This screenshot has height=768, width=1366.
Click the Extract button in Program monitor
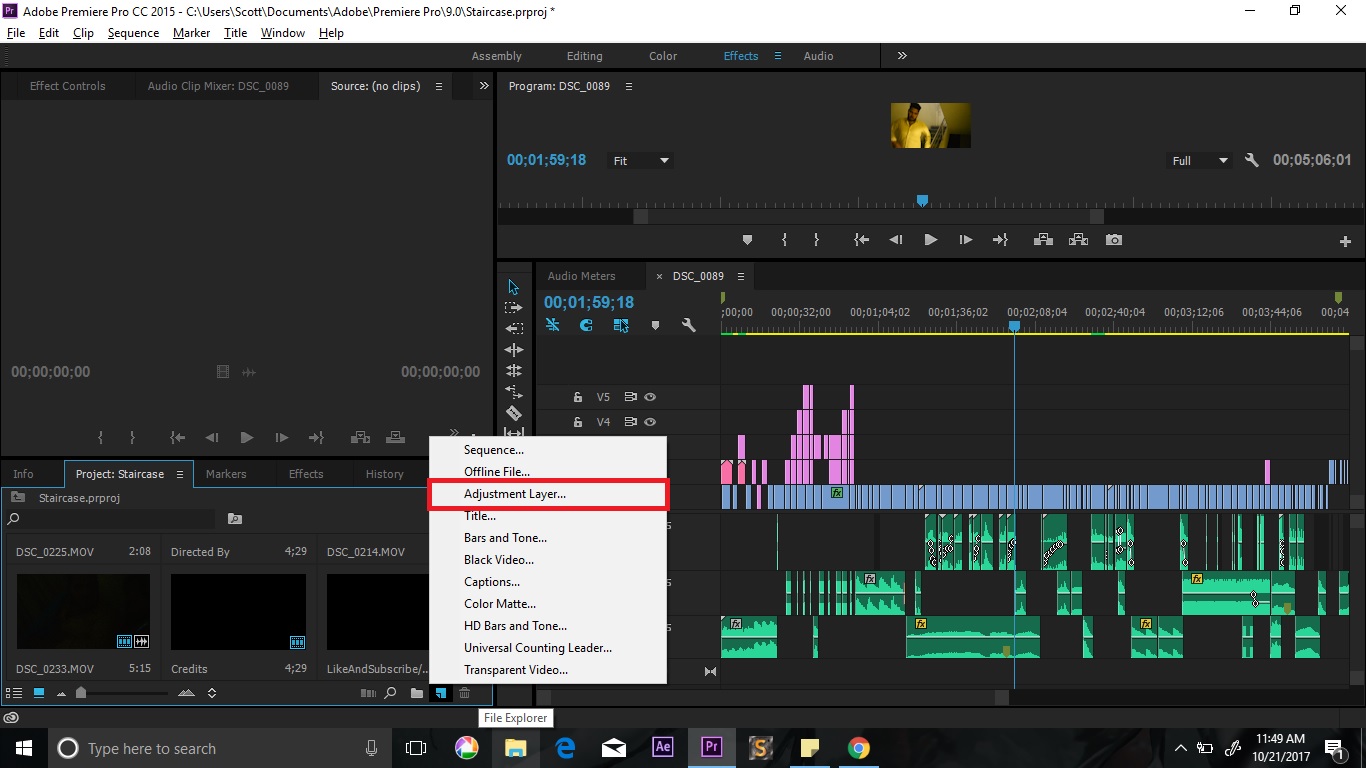(x=1078, y=240)
